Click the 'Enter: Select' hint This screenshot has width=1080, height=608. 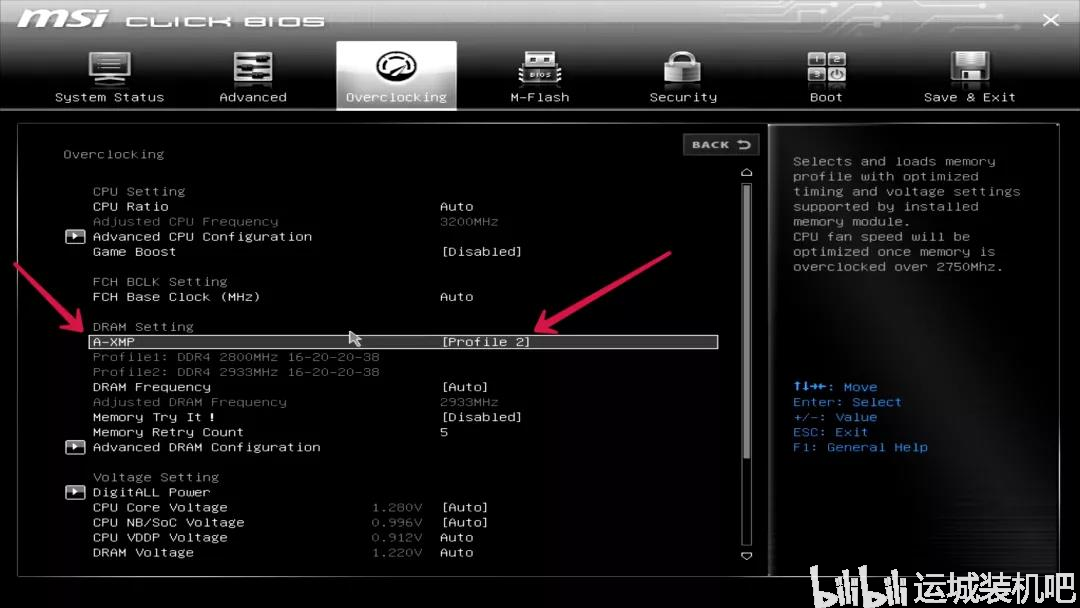point(847,402)
